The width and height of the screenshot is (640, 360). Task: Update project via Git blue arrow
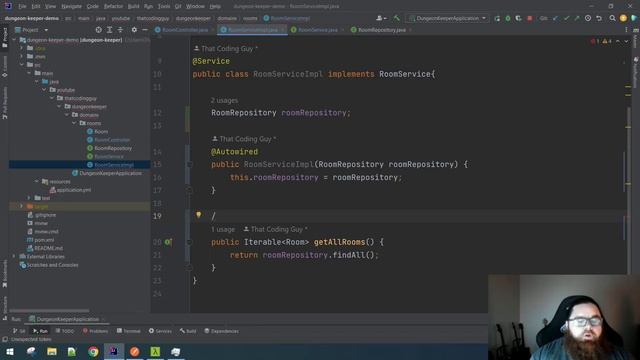(556, 18)
